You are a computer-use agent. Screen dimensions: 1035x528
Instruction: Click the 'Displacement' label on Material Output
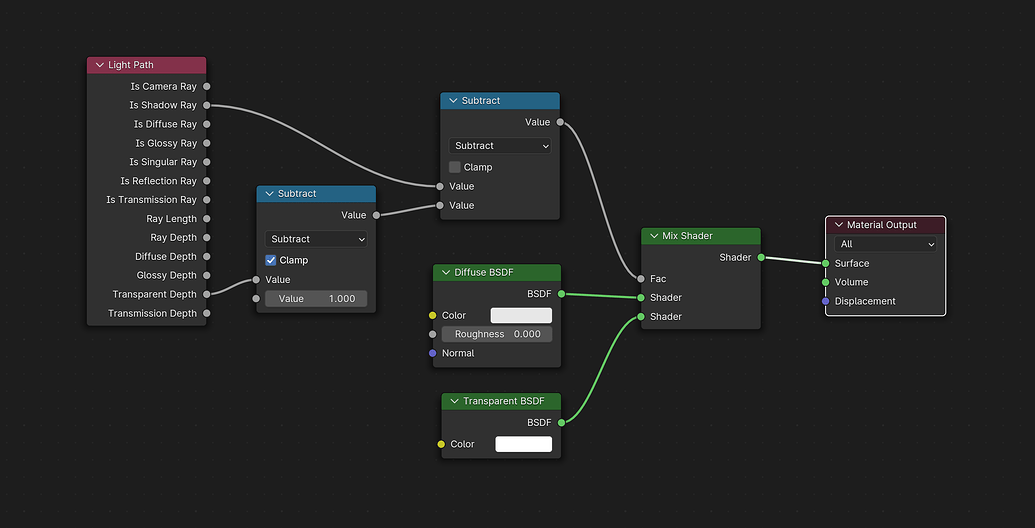865,301
